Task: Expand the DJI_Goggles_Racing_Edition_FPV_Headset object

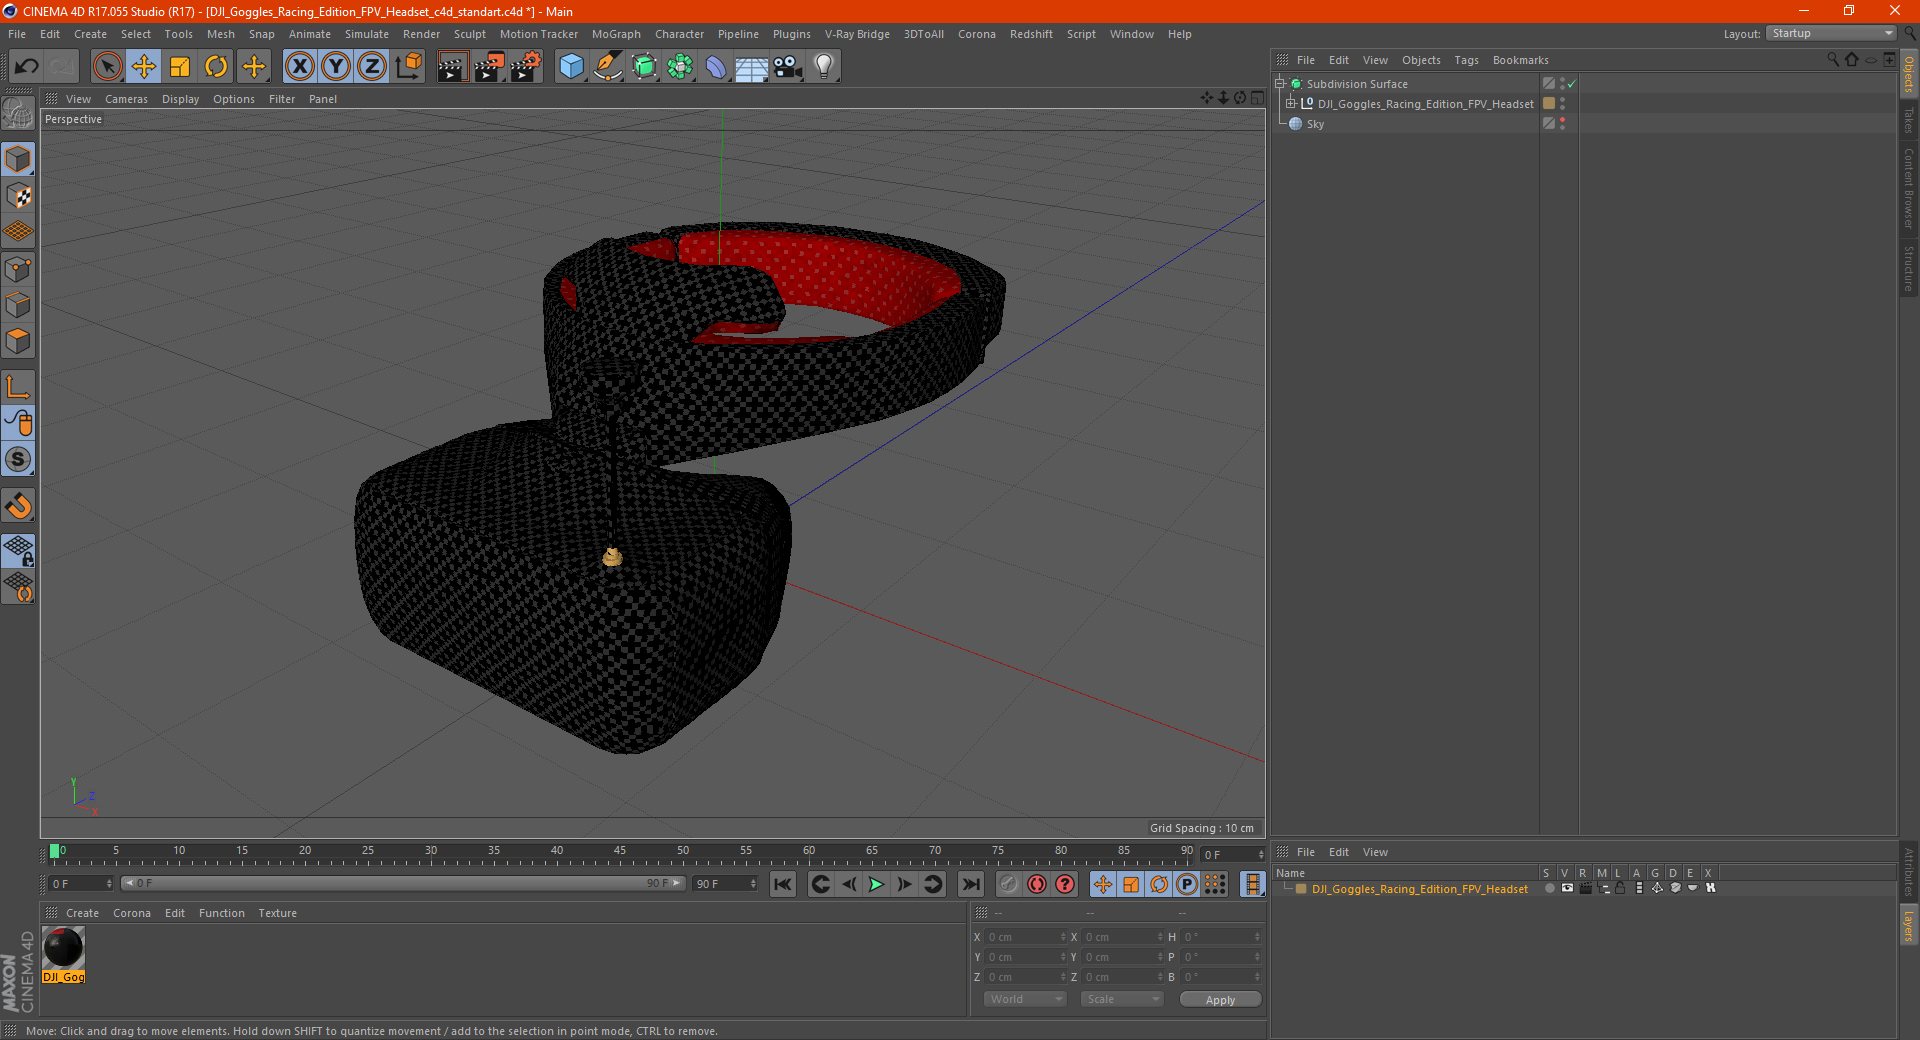Action: pos(1291,104)
